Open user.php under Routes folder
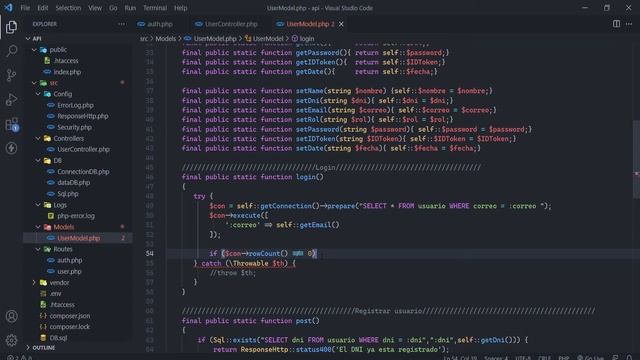Viewport: 640px width, 360px height. point(69,271)
